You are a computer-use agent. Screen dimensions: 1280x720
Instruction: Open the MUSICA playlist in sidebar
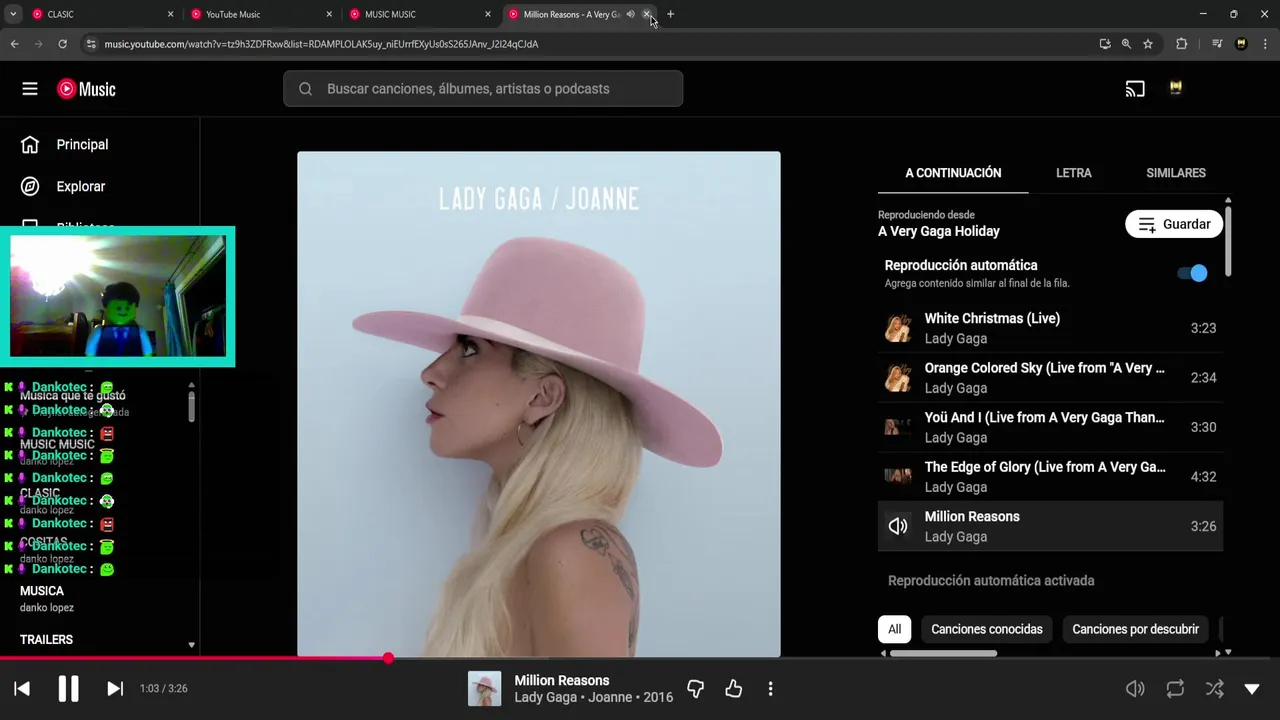(42, 591)
